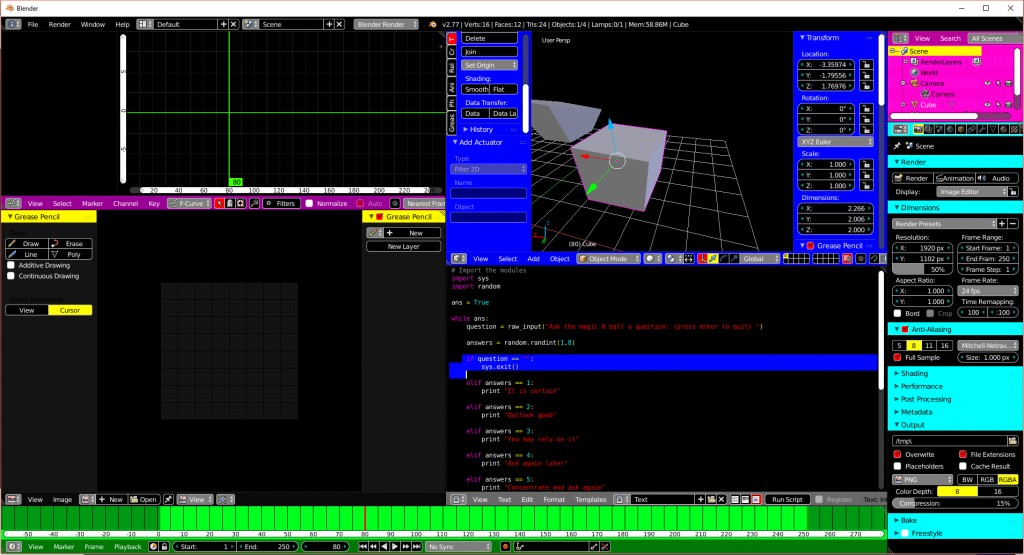This screenshot has width=1024, height=555.
Task: Toggle the 3D manipulator axis icon
Action: coord(703,259)
